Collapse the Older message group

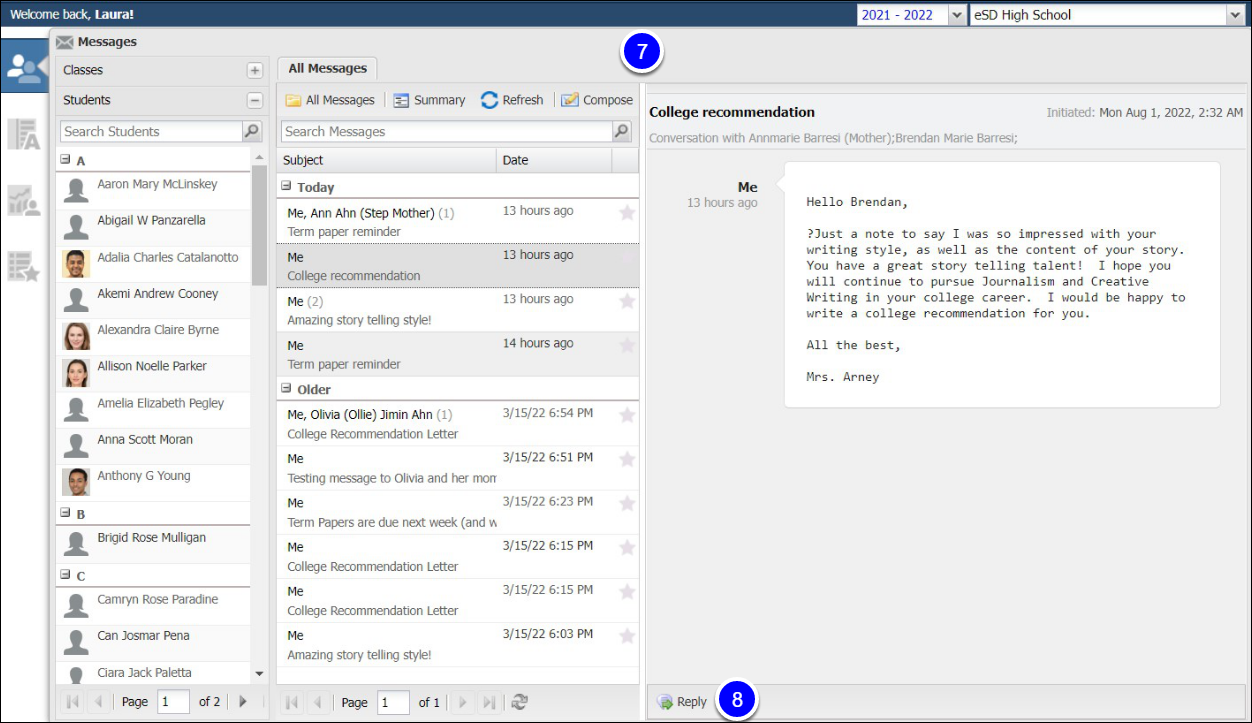287,388
